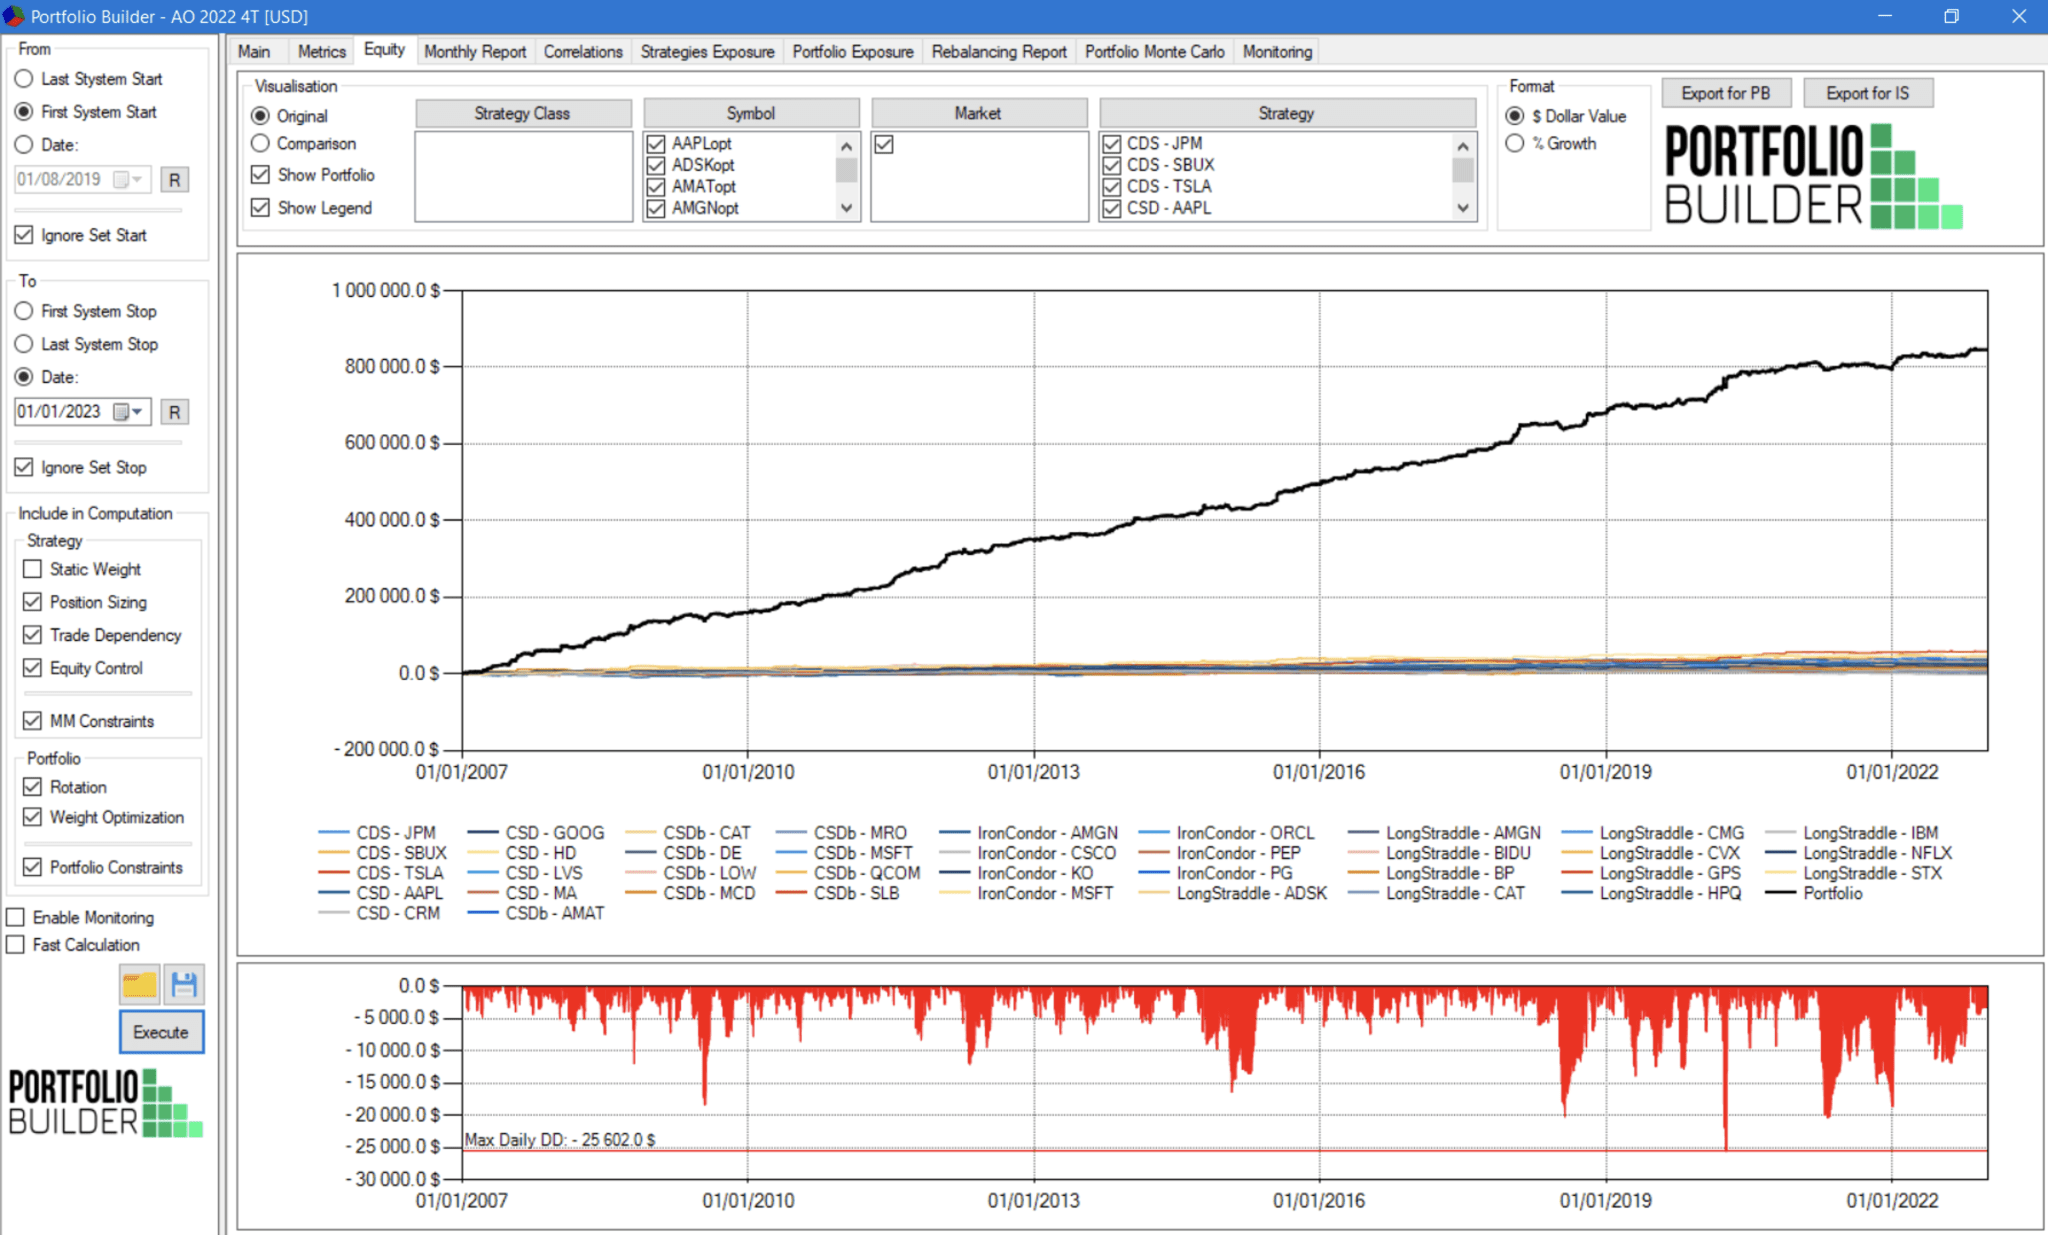
Task: Toggle Trade Dependency checkbox
Action: pyautogui.click(x=32, y=635)
